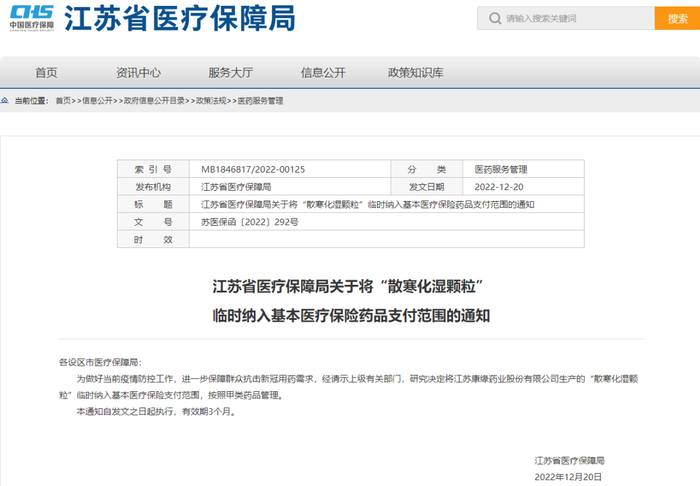Click the signature 江苏省医疗保障局 at bottom
This screenshot has width=700, height=486.
(569, 461)
